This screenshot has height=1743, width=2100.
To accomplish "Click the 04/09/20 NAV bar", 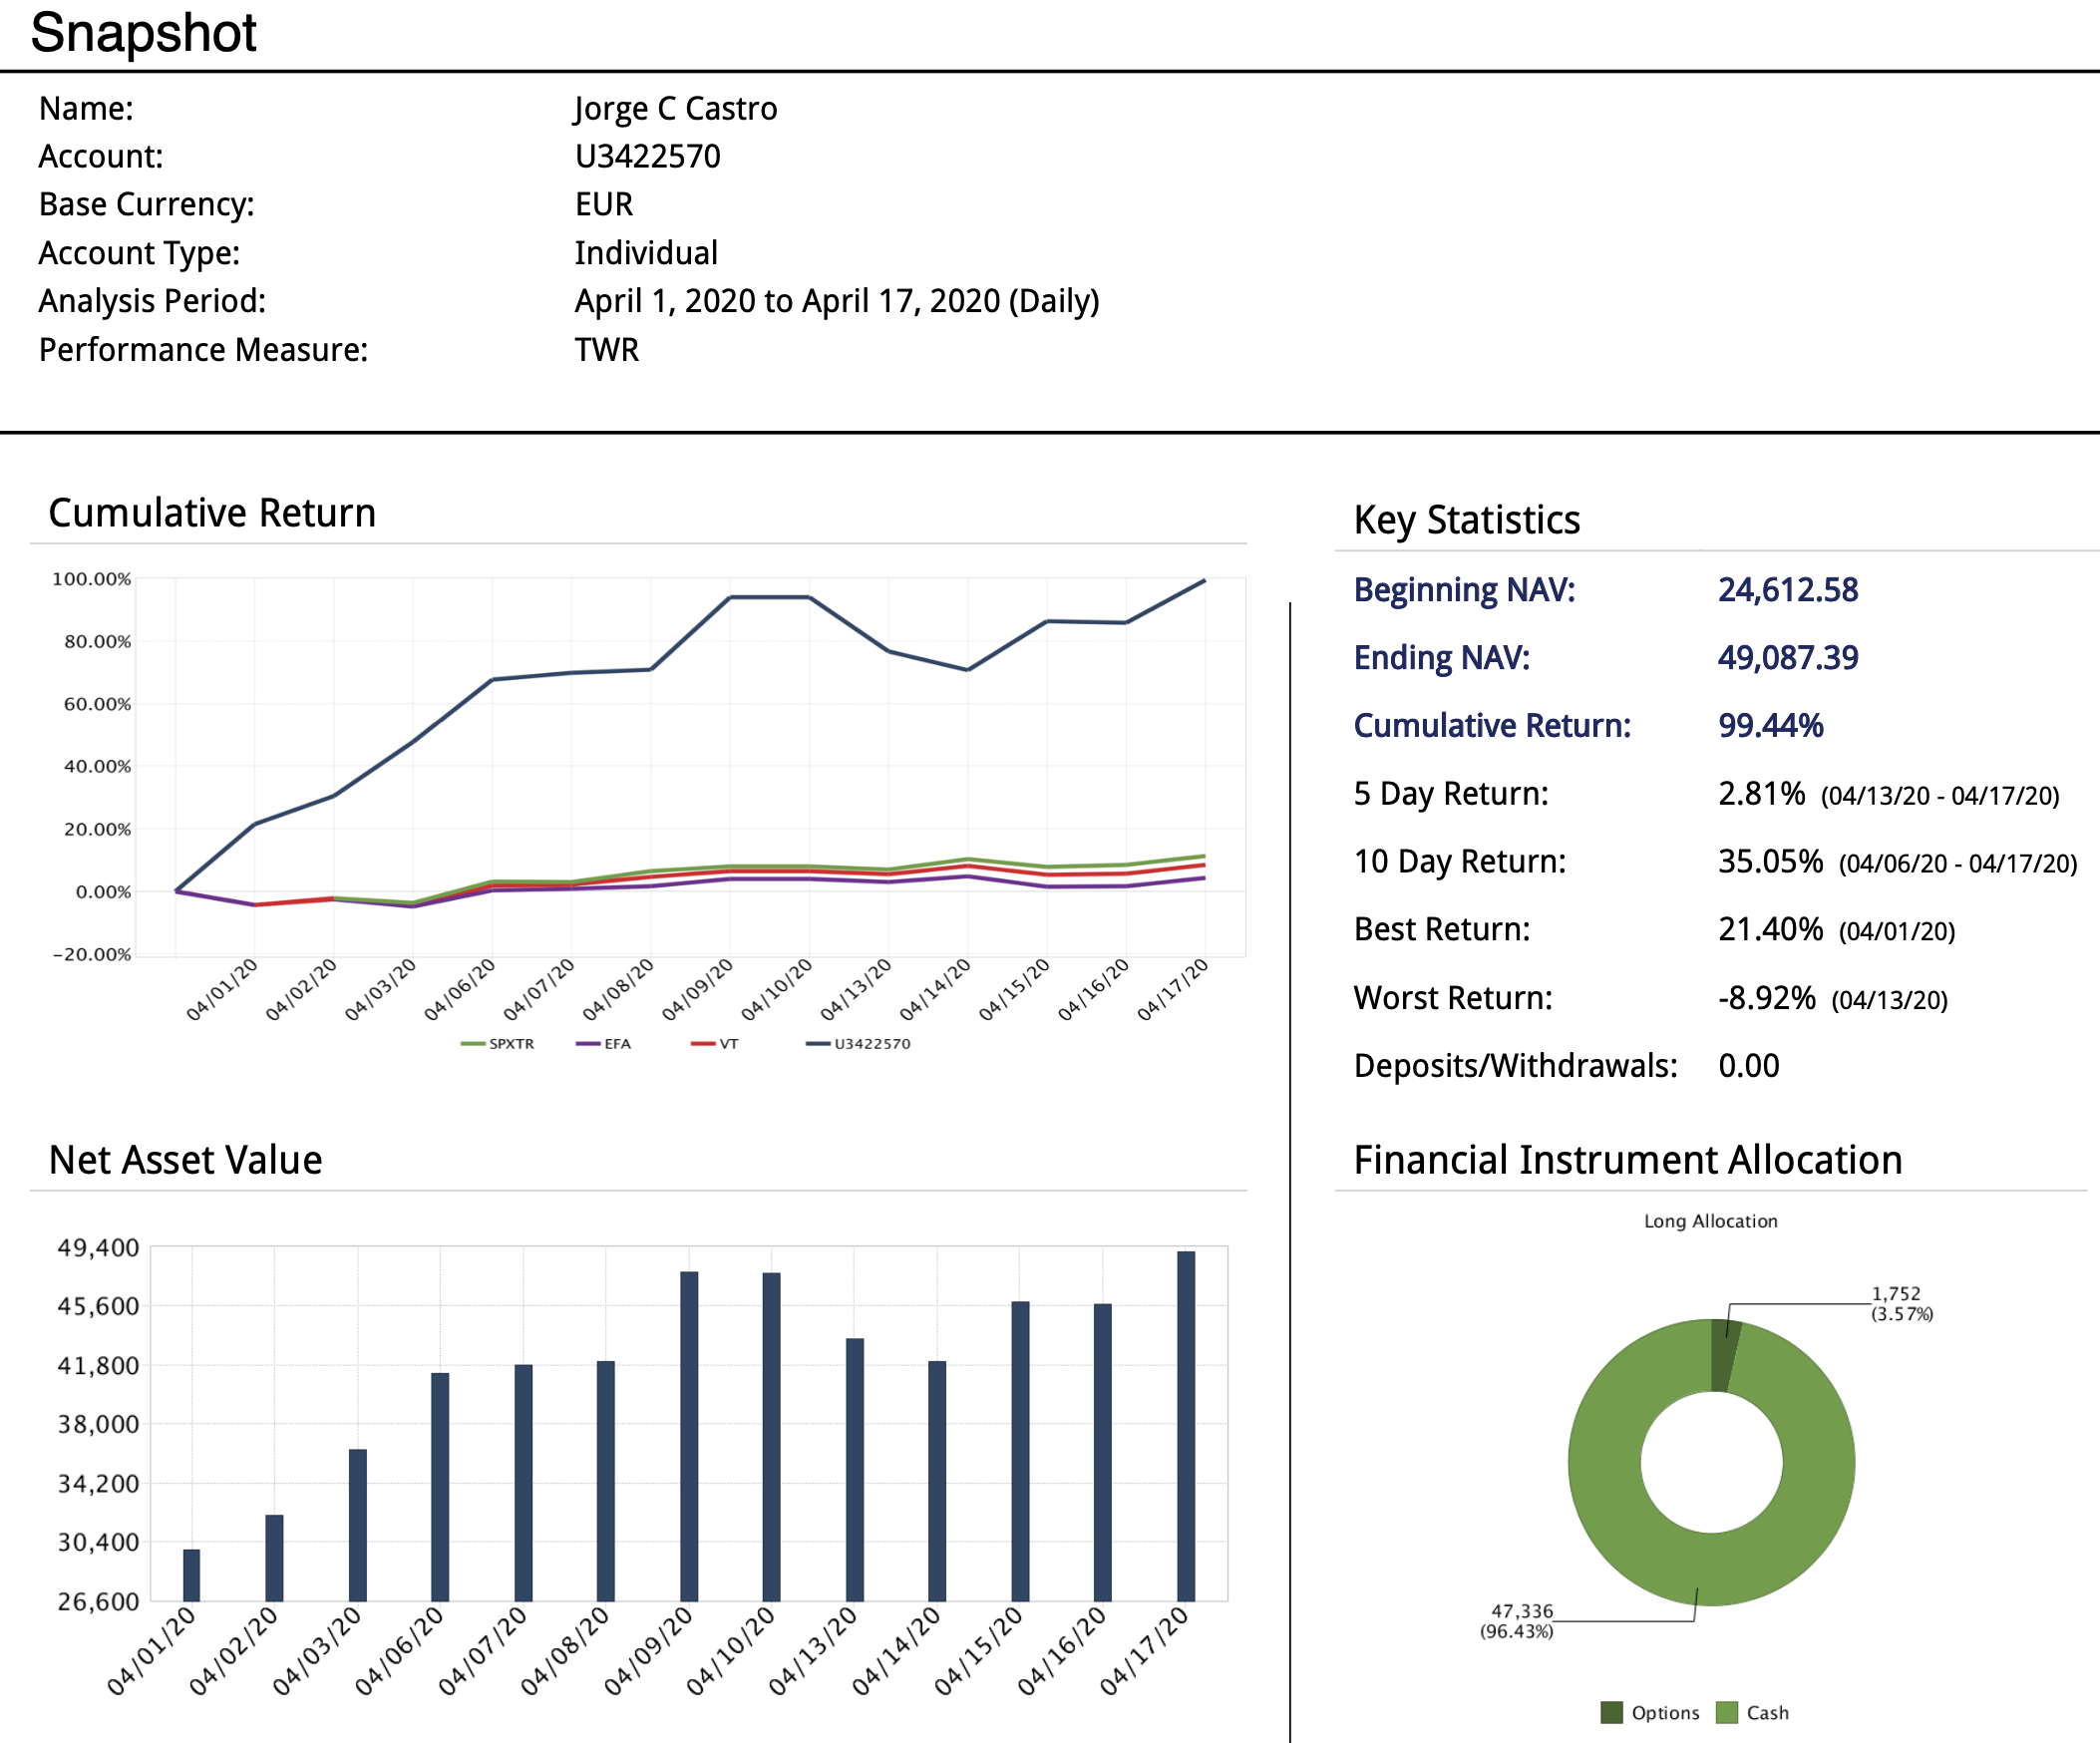I will click(x=689, y=1436).
